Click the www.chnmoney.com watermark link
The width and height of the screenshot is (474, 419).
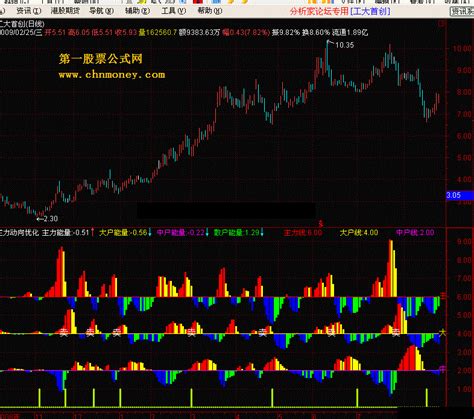(x=112, y=75)
